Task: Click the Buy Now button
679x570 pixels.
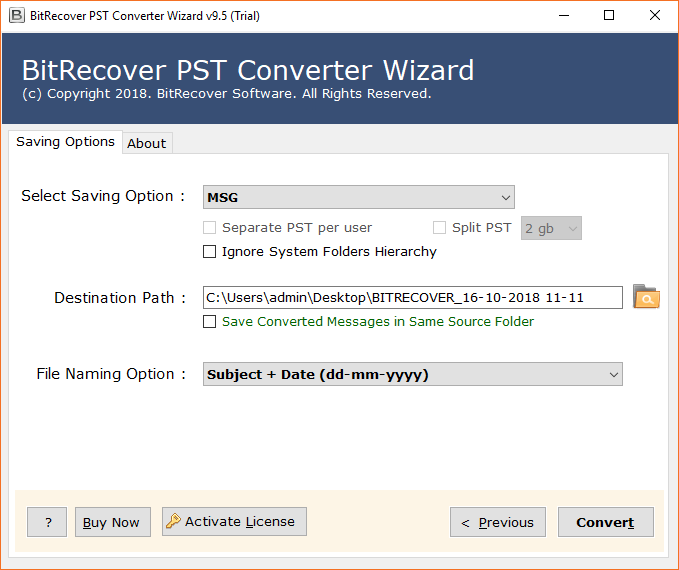Action: point(113,522)
